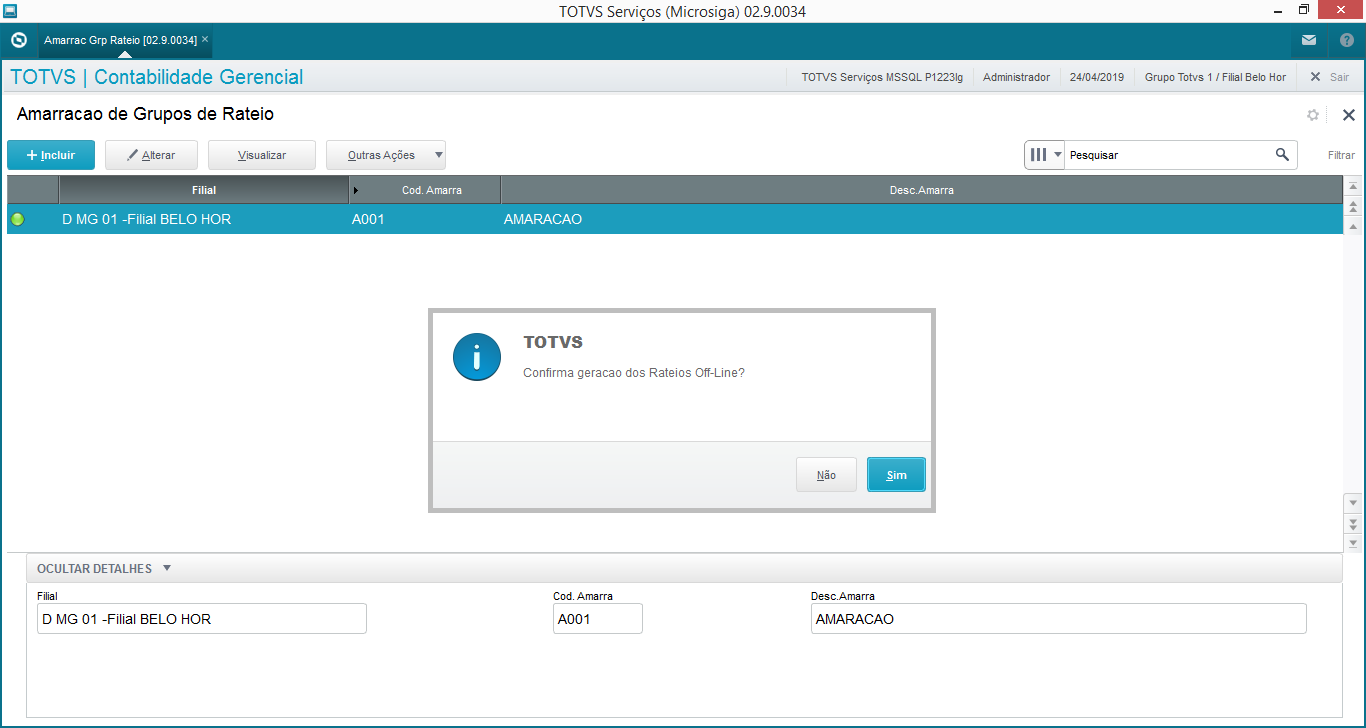The image size is (1366, 728).
Task: Click the Alterar button
Action: (x=151, y=155)
